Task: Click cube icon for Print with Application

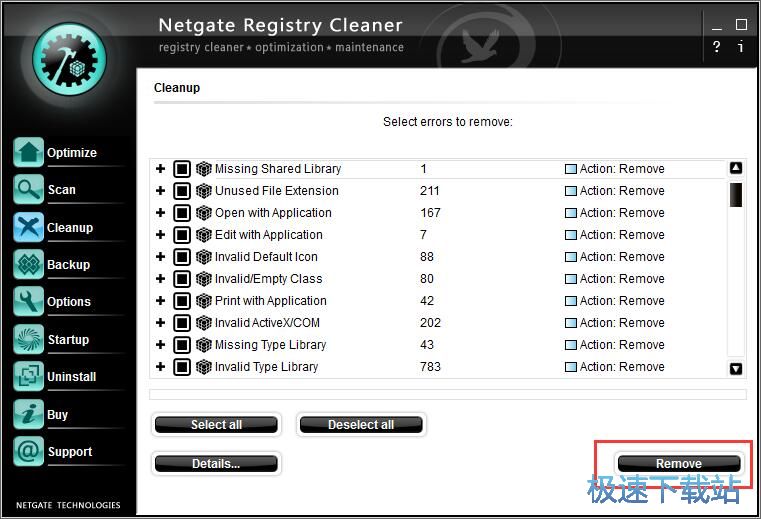Action: click(x=204, y=301)
